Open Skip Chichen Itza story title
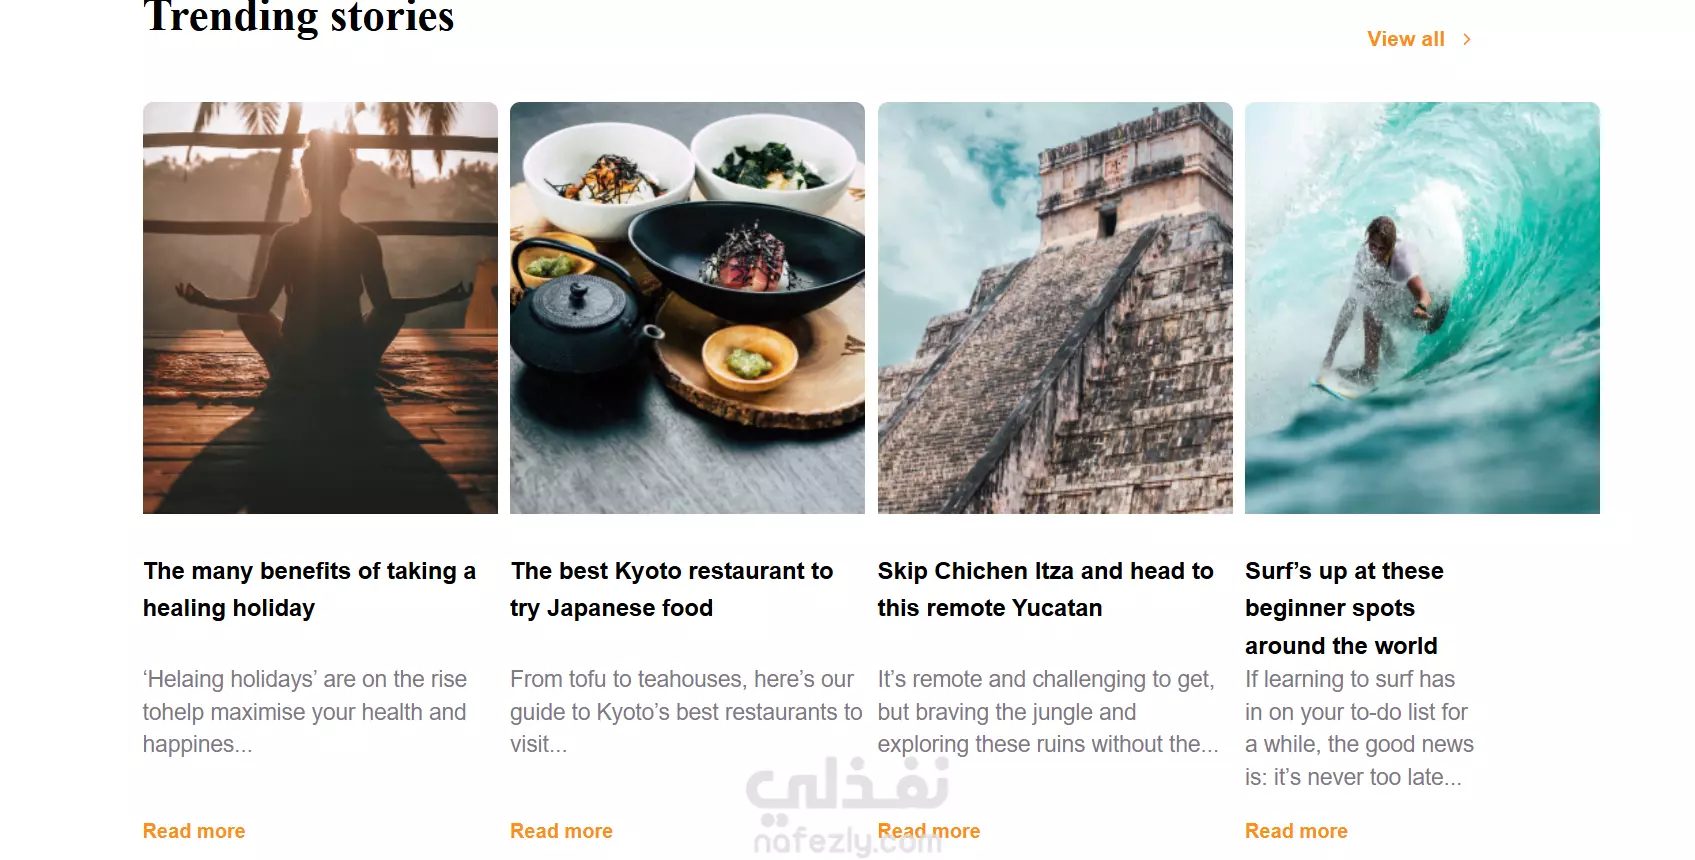 (1045, 589)
